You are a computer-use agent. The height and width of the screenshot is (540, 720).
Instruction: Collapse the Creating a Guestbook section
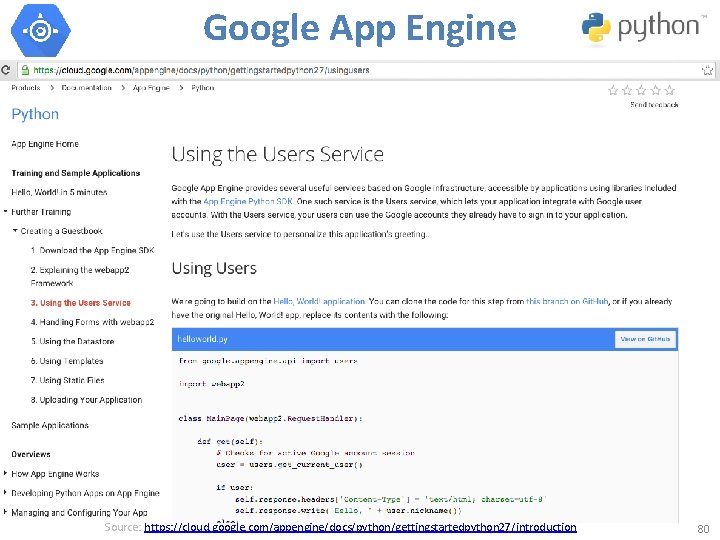point(15,231)
